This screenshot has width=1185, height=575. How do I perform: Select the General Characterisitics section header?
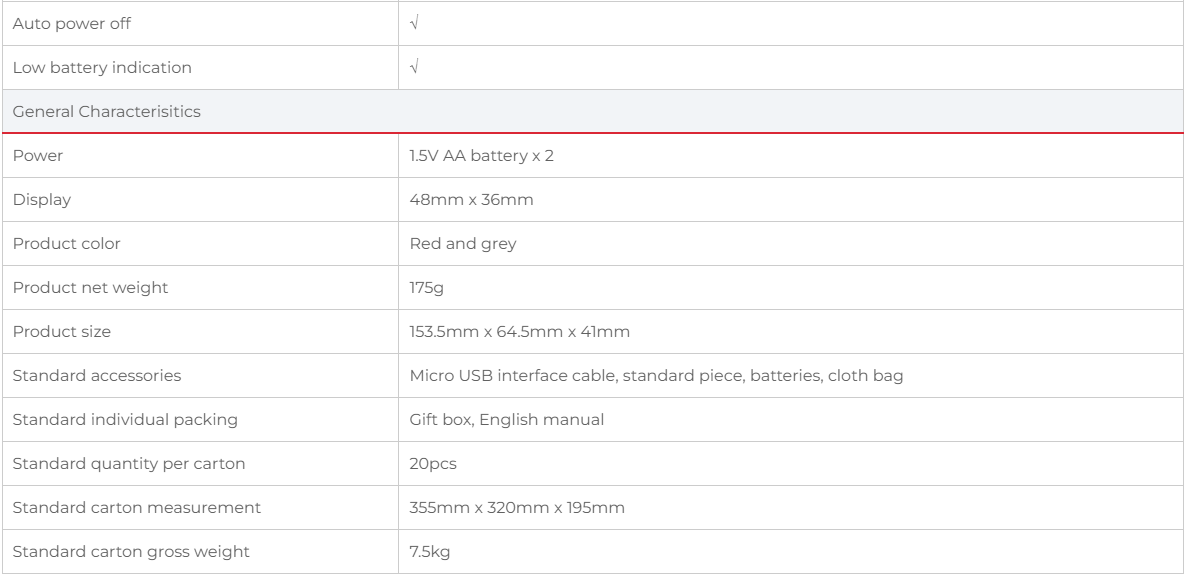(x=106, y=112)
